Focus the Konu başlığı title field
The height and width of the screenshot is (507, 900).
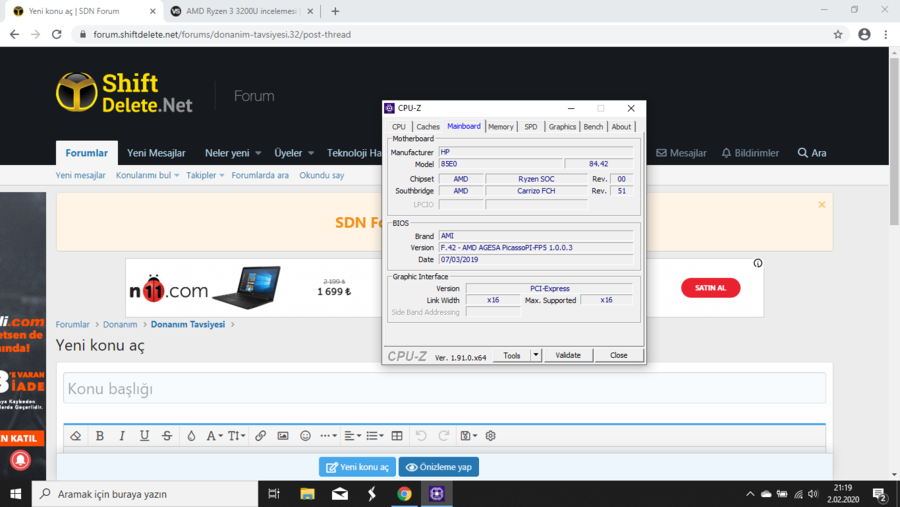click(x=444, y=389)
